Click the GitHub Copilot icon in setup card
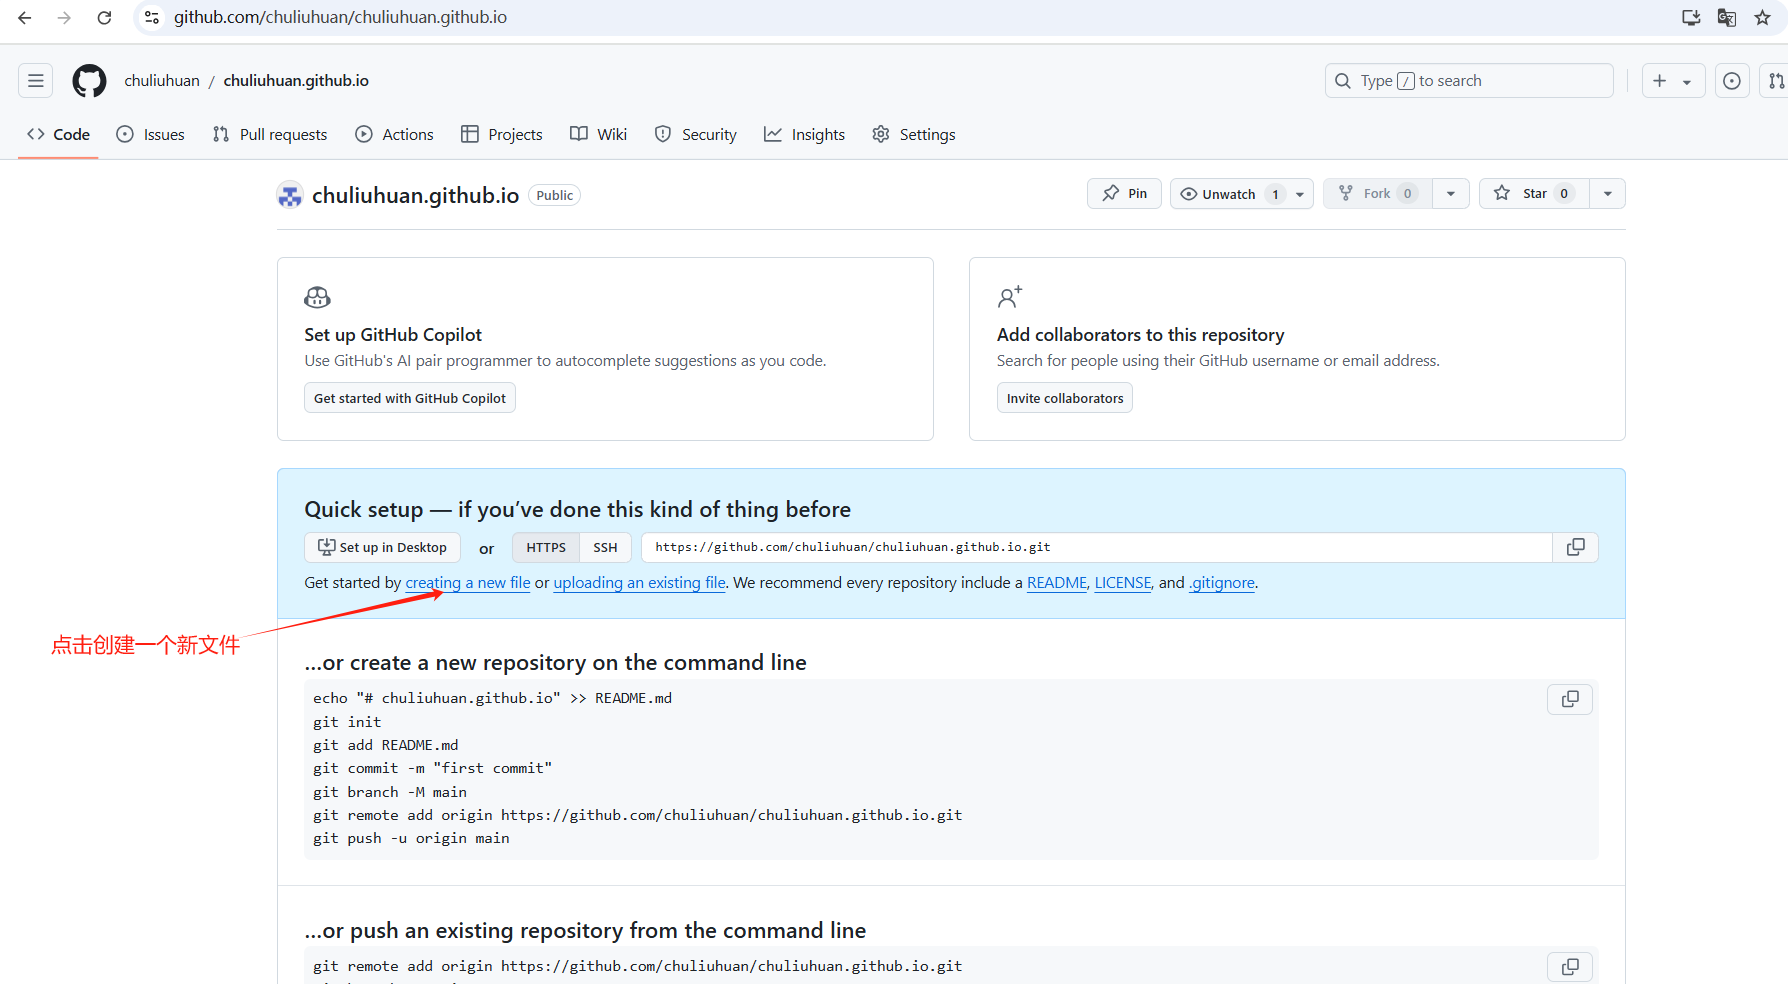Viewport: 1788px width, 984px height. click(317, 297)
